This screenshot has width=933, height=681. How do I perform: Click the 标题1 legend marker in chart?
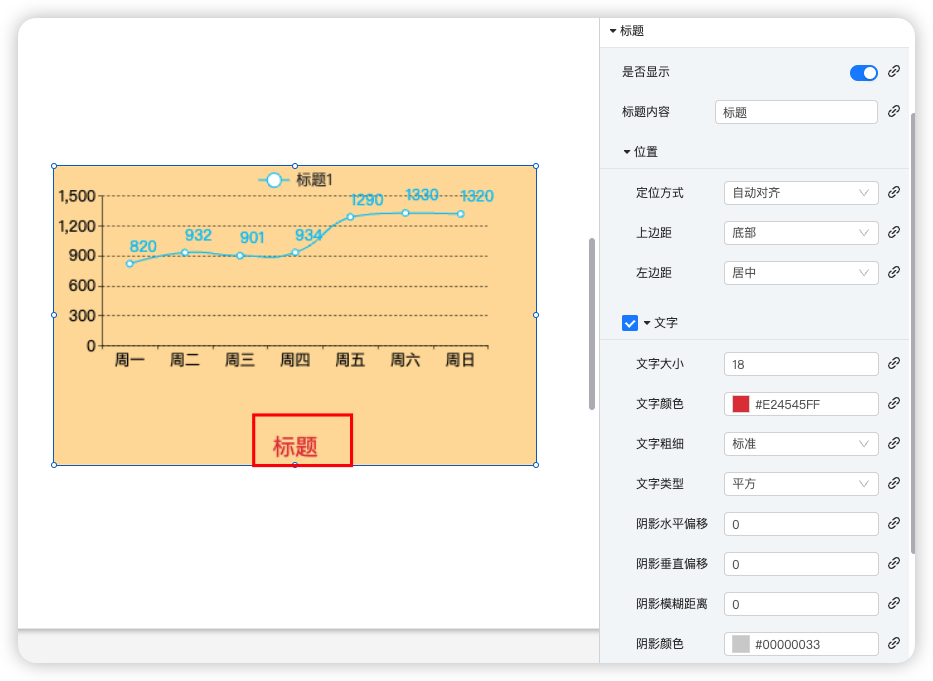pos(274,180)
